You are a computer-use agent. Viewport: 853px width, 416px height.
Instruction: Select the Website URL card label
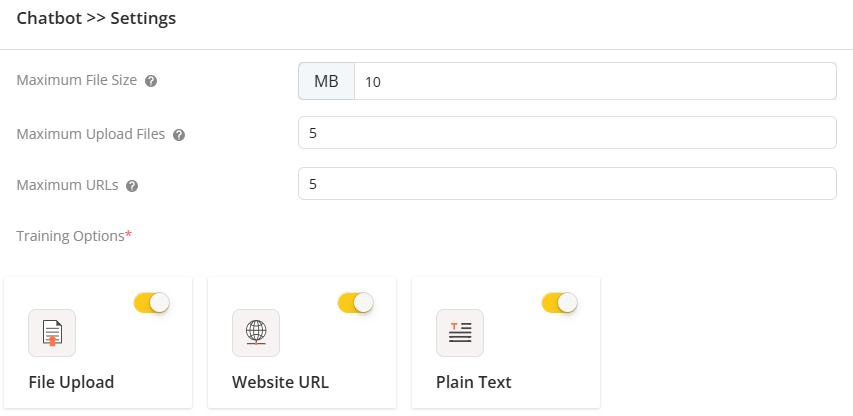pyautogui.click(x=280, y=382)
